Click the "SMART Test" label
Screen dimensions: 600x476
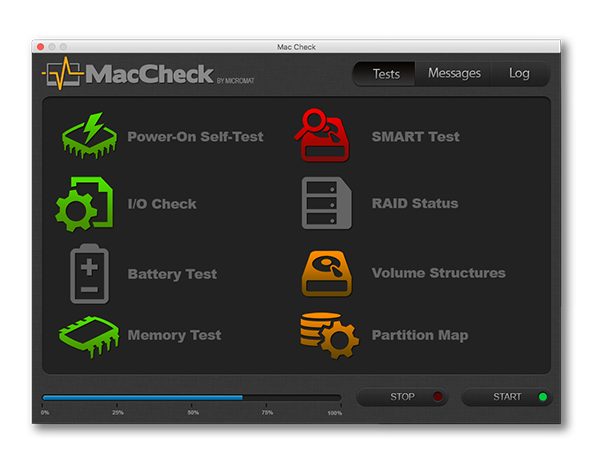click(416, 137)
